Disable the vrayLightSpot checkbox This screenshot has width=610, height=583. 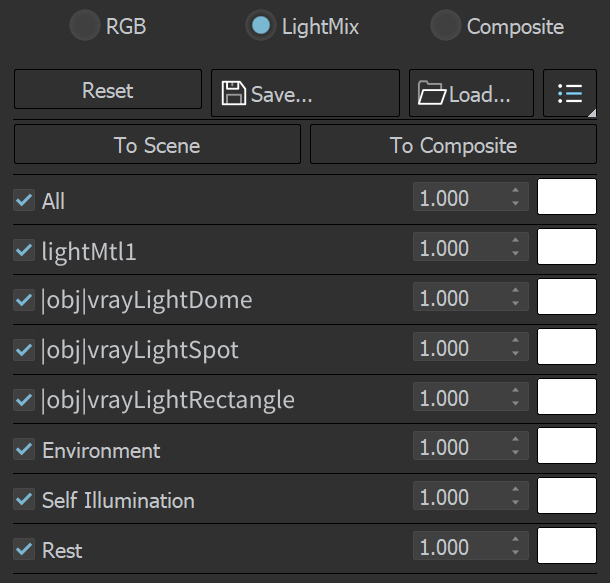[24, 350]
